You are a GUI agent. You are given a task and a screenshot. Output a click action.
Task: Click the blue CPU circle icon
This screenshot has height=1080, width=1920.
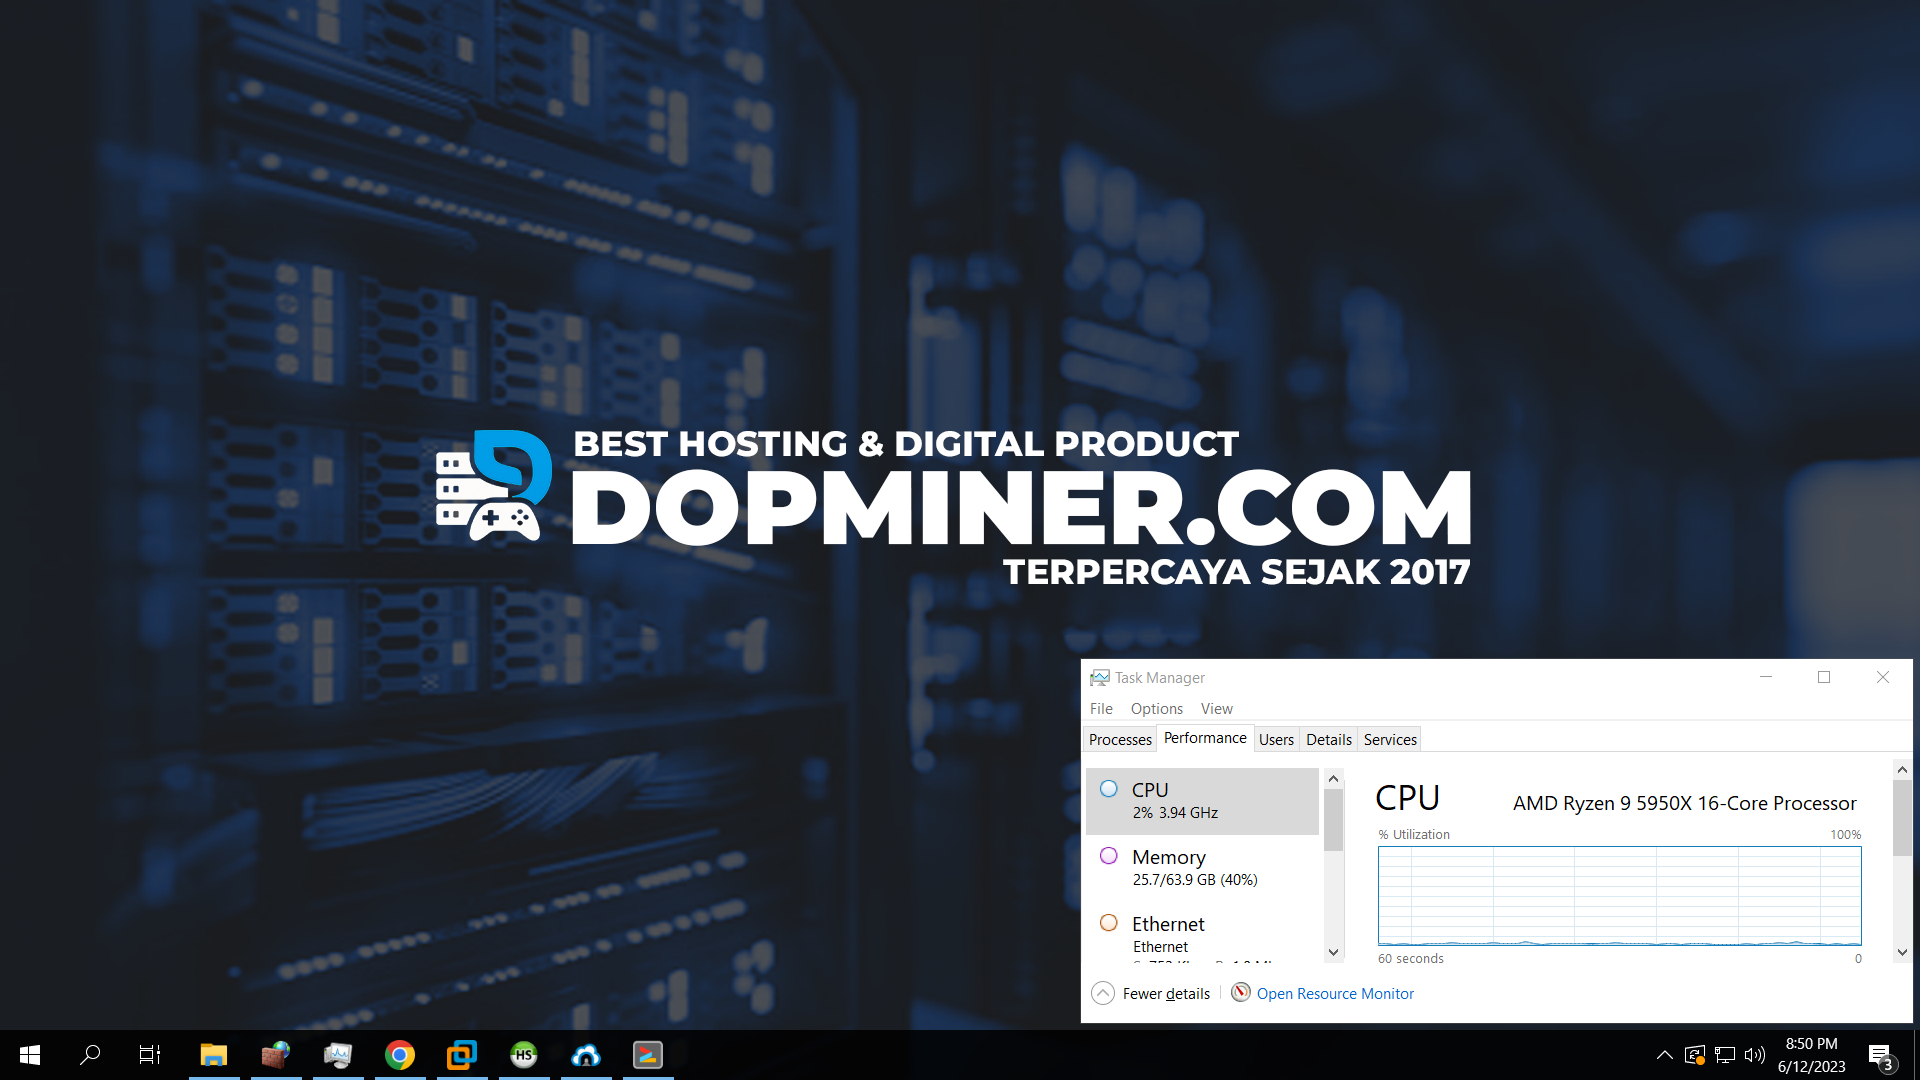pyautogui.click(x=1109, y=789)
